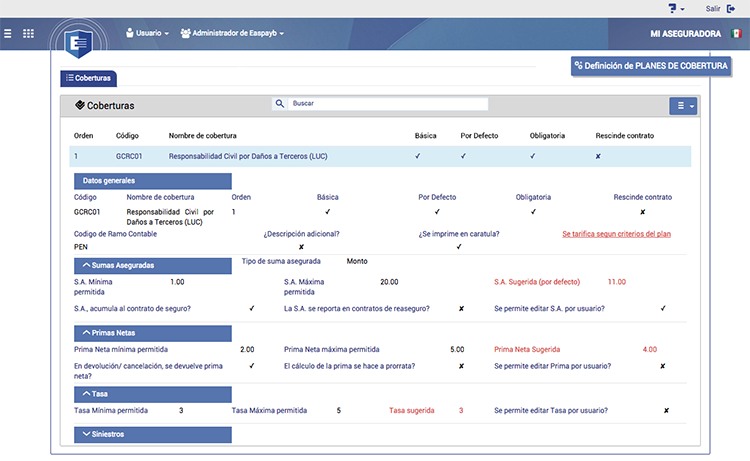
Task: Toggle Se permite editar S.A. por usuario check
Action: pyautogui.click(x=663, y=308)
